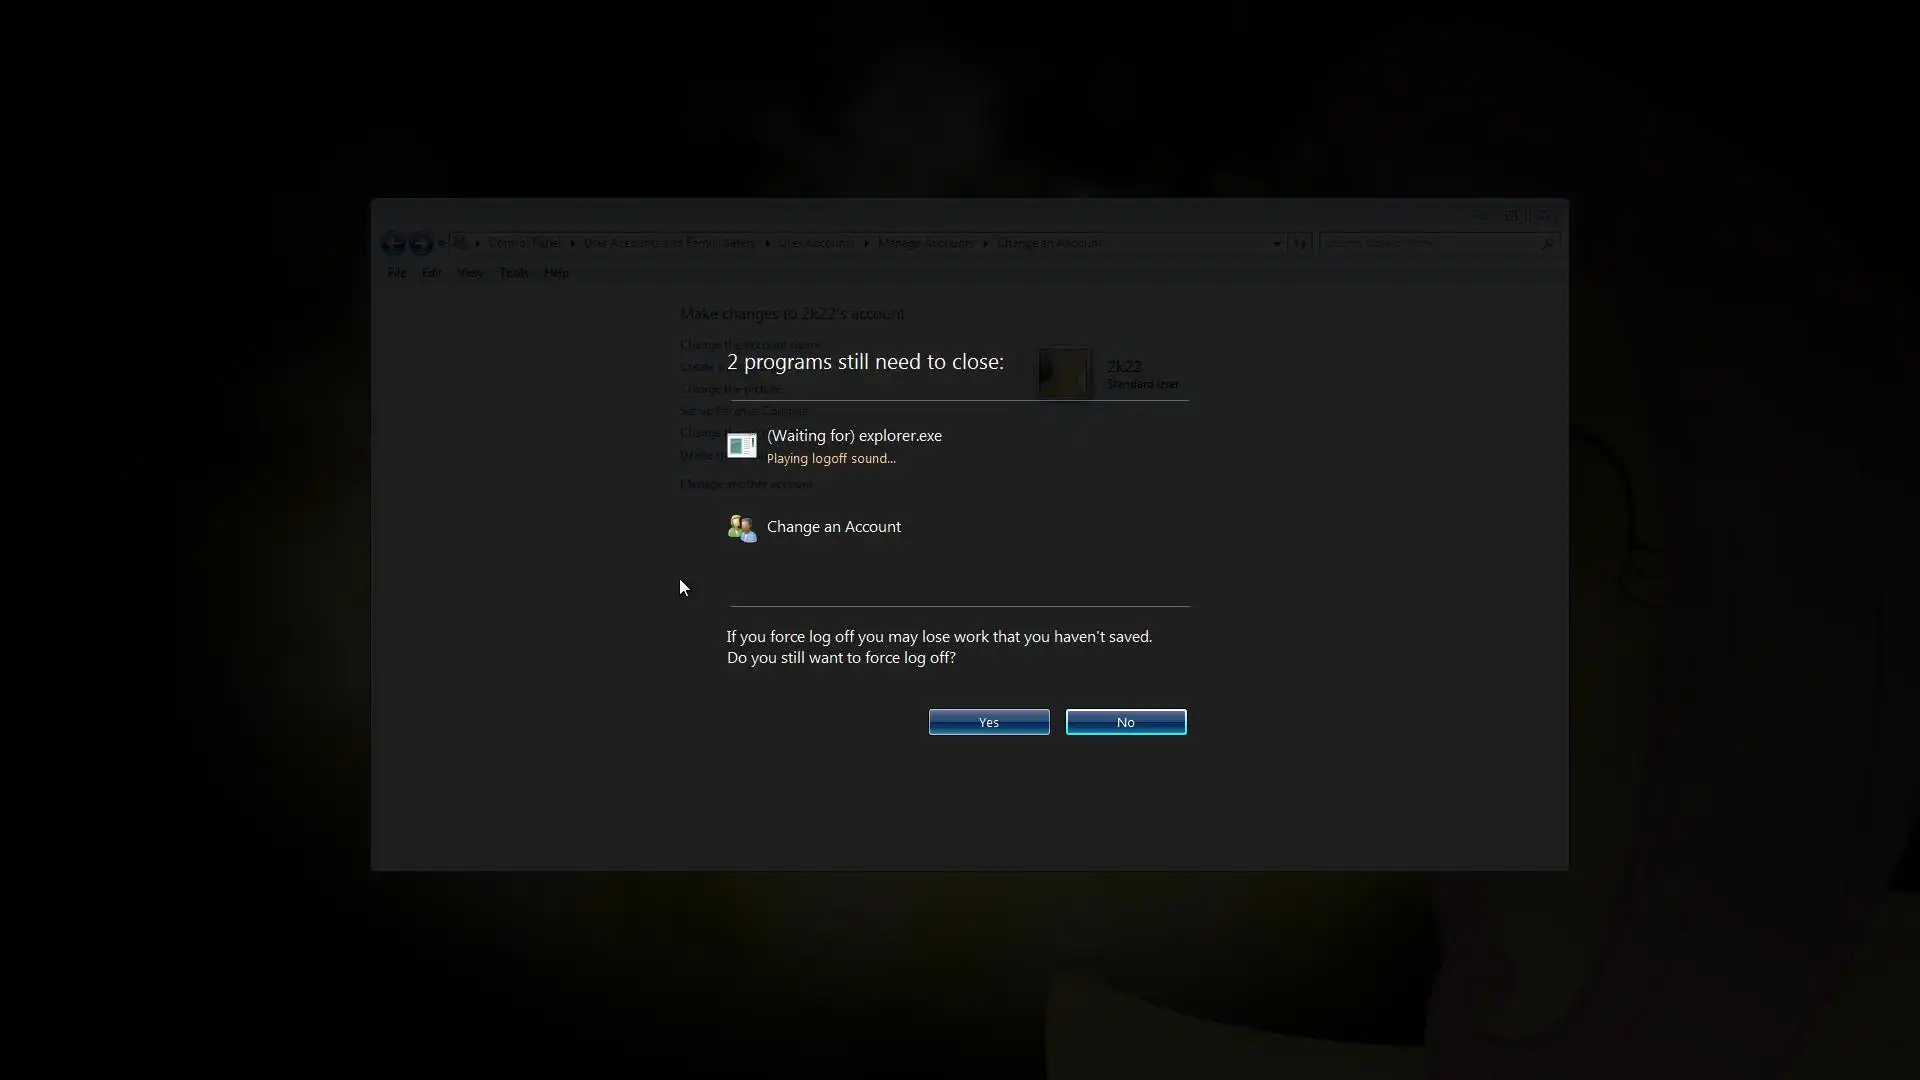Click the search magnifier icon
Image resolution: width=1920 pixels, height=1080 pixels.
point(1547,243)
